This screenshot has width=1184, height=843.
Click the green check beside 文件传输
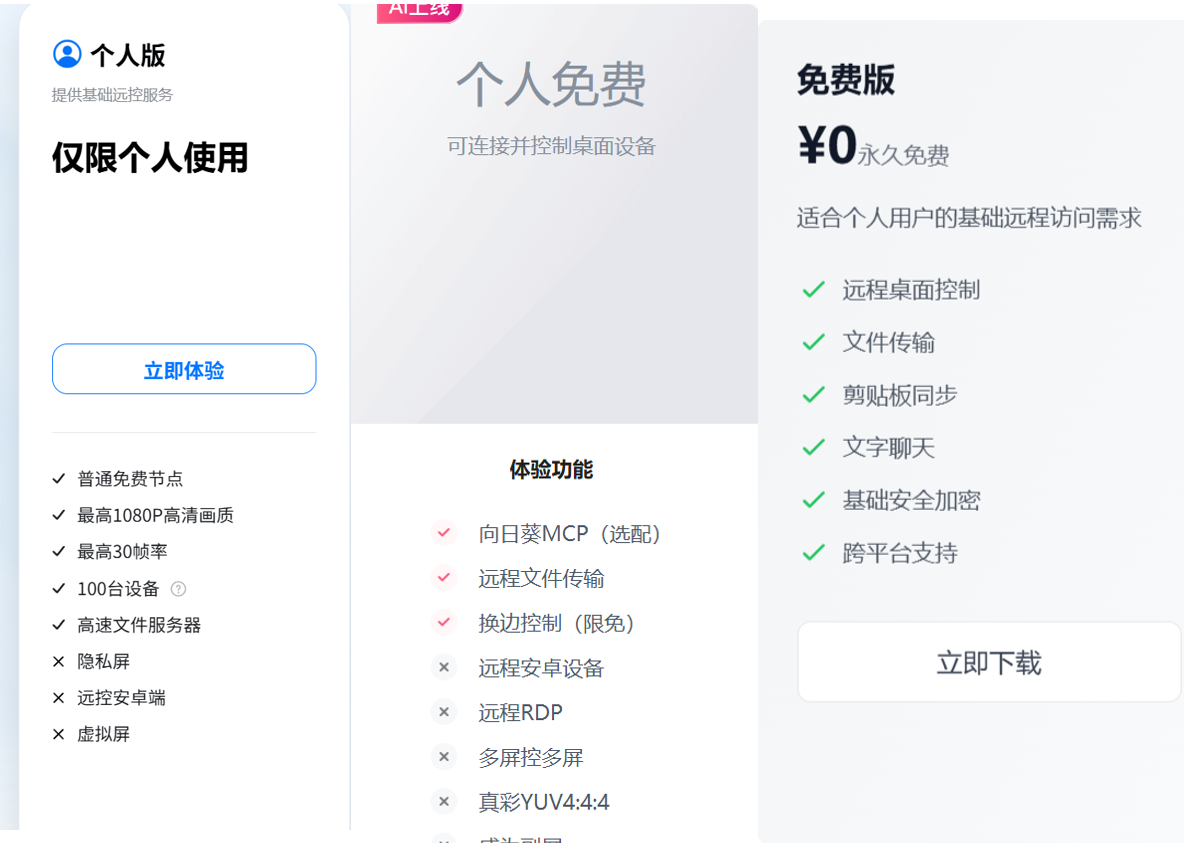(813, 342)
